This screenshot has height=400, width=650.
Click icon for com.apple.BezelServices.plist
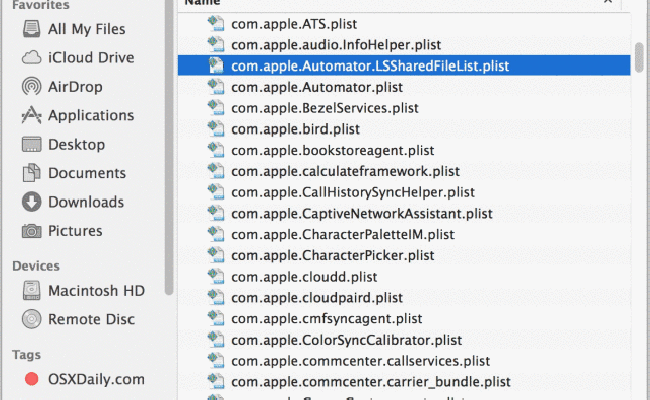click(x=216, y=108)
